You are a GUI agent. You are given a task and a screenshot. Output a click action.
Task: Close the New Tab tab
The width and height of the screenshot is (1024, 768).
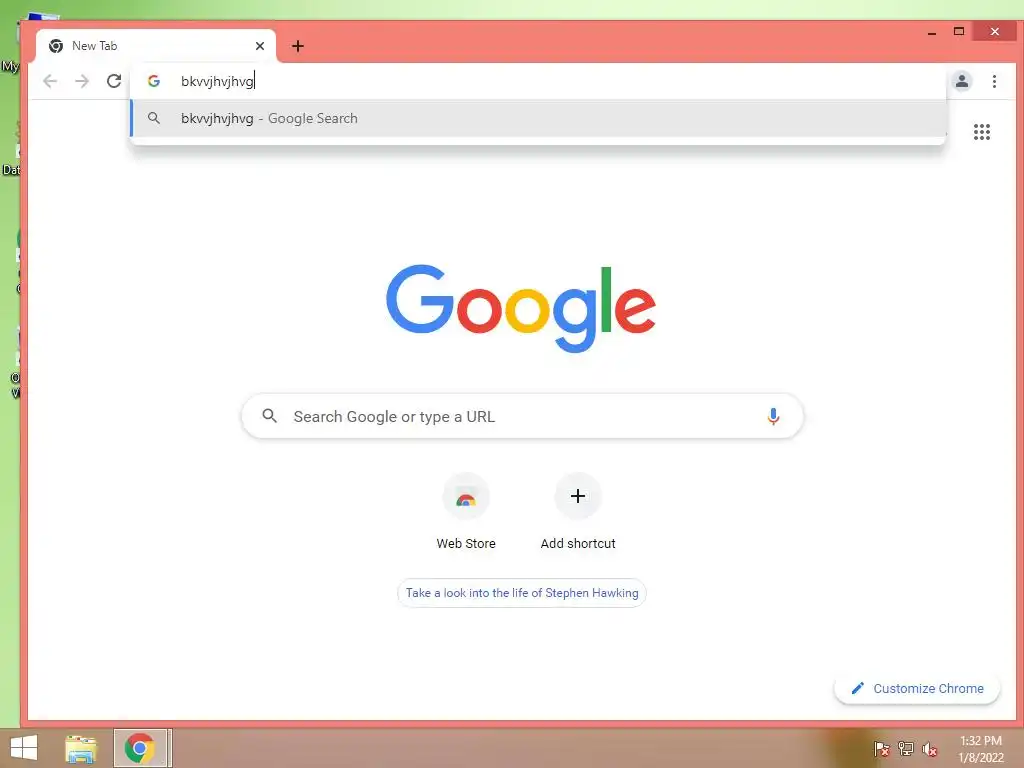[260, 46]
